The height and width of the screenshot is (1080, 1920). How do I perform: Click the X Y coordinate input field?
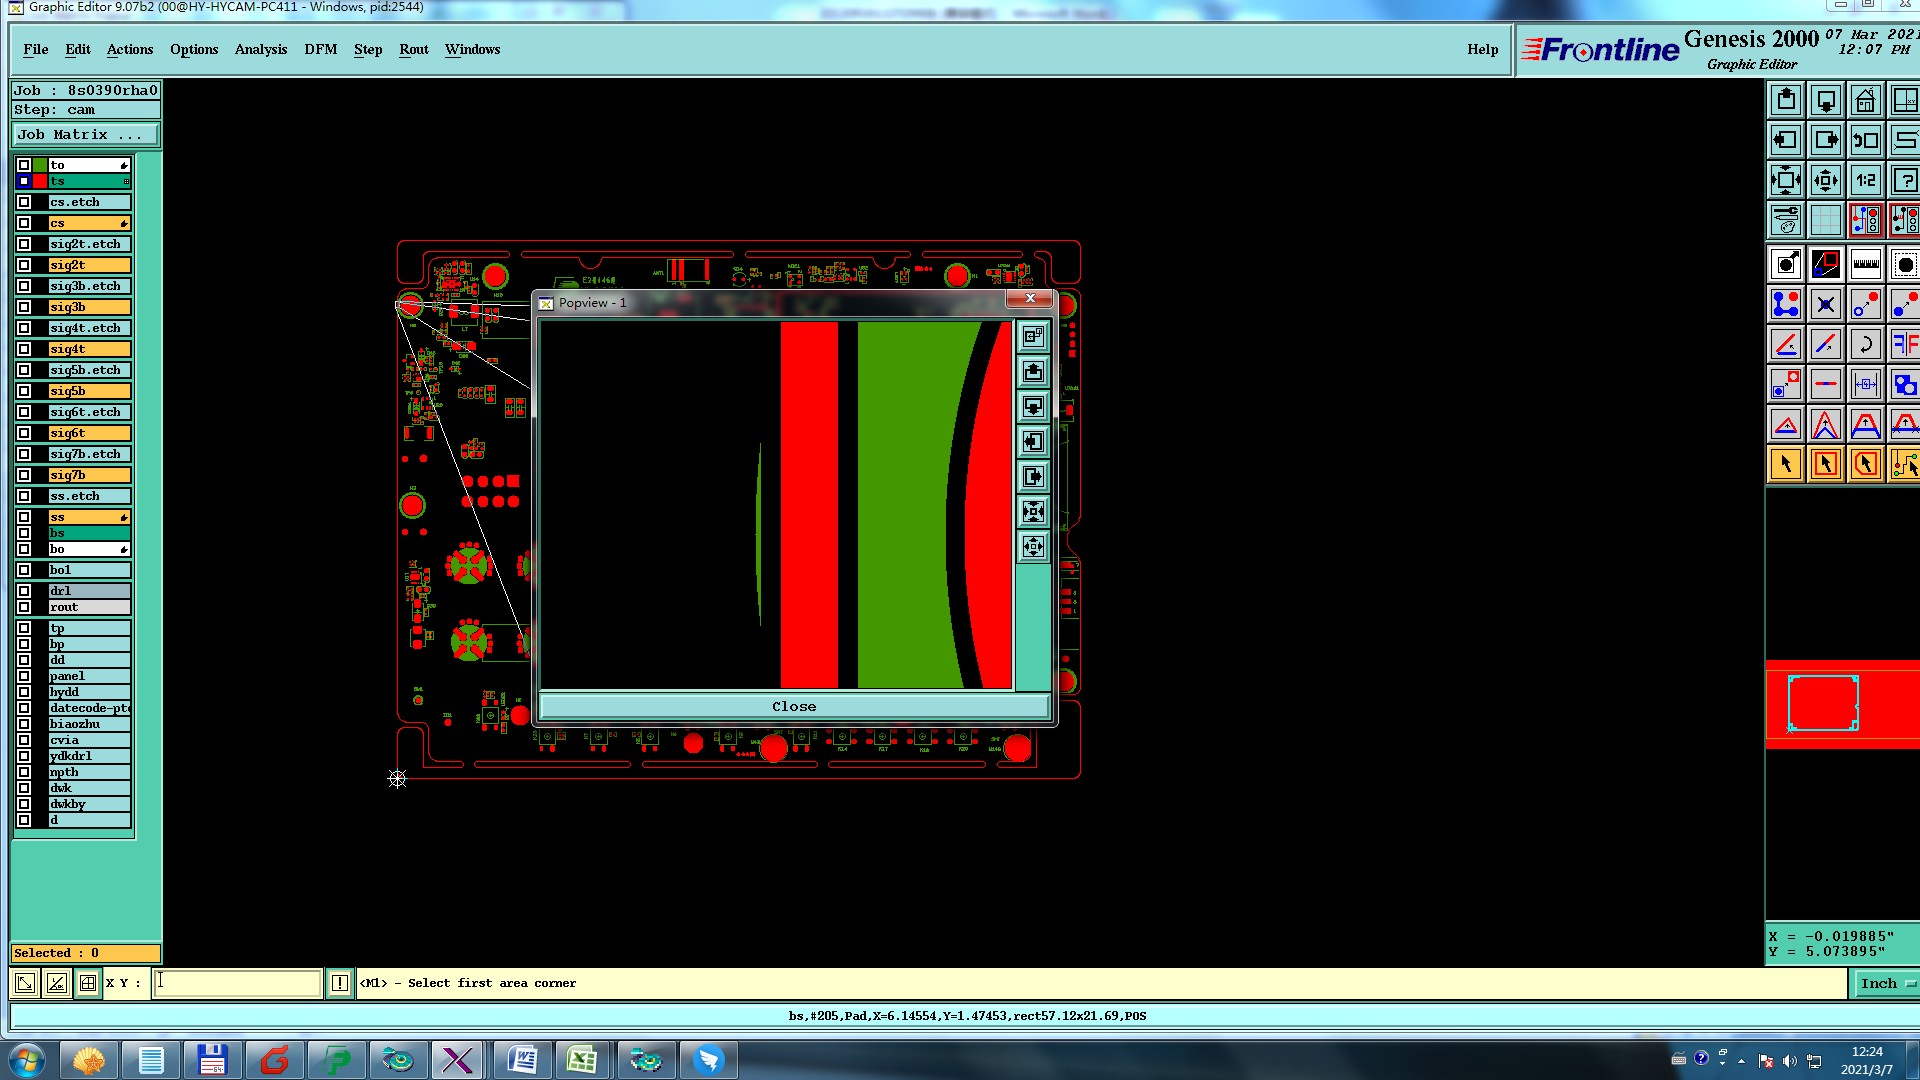tap(238, 983)
